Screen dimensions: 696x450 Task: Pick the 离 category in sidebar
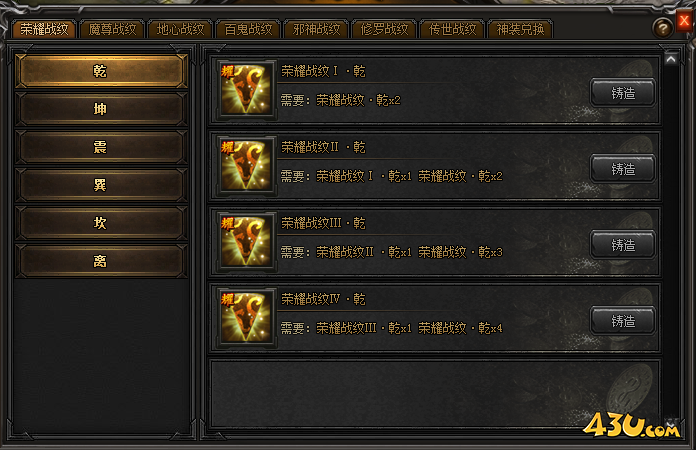[x=101, y=261]
